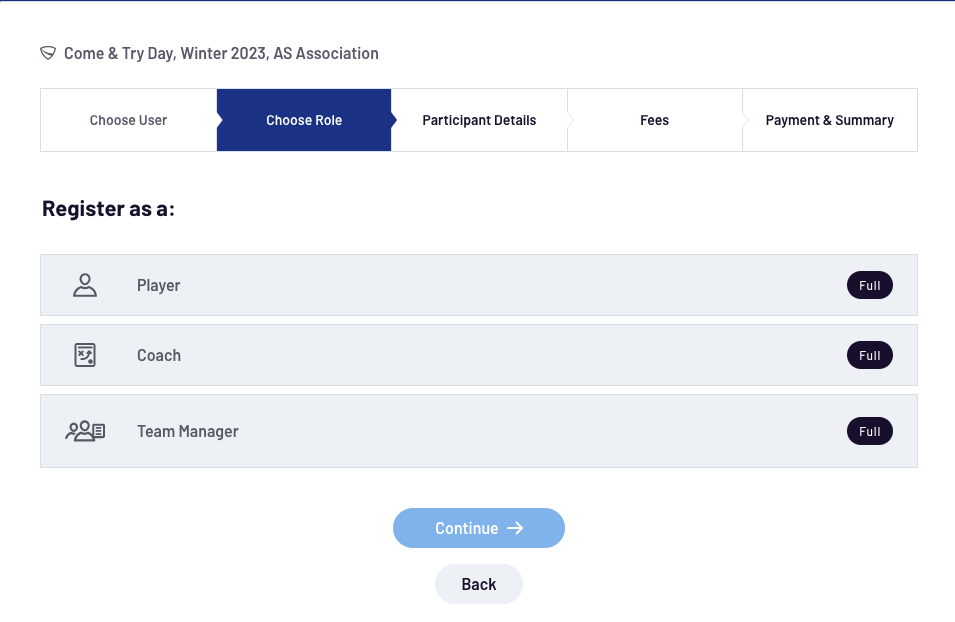Click the Coach tactics board icon
Image resolution: width=955 pixels, height=622 pixels.
pyautogui.click(x=85, y=355)
